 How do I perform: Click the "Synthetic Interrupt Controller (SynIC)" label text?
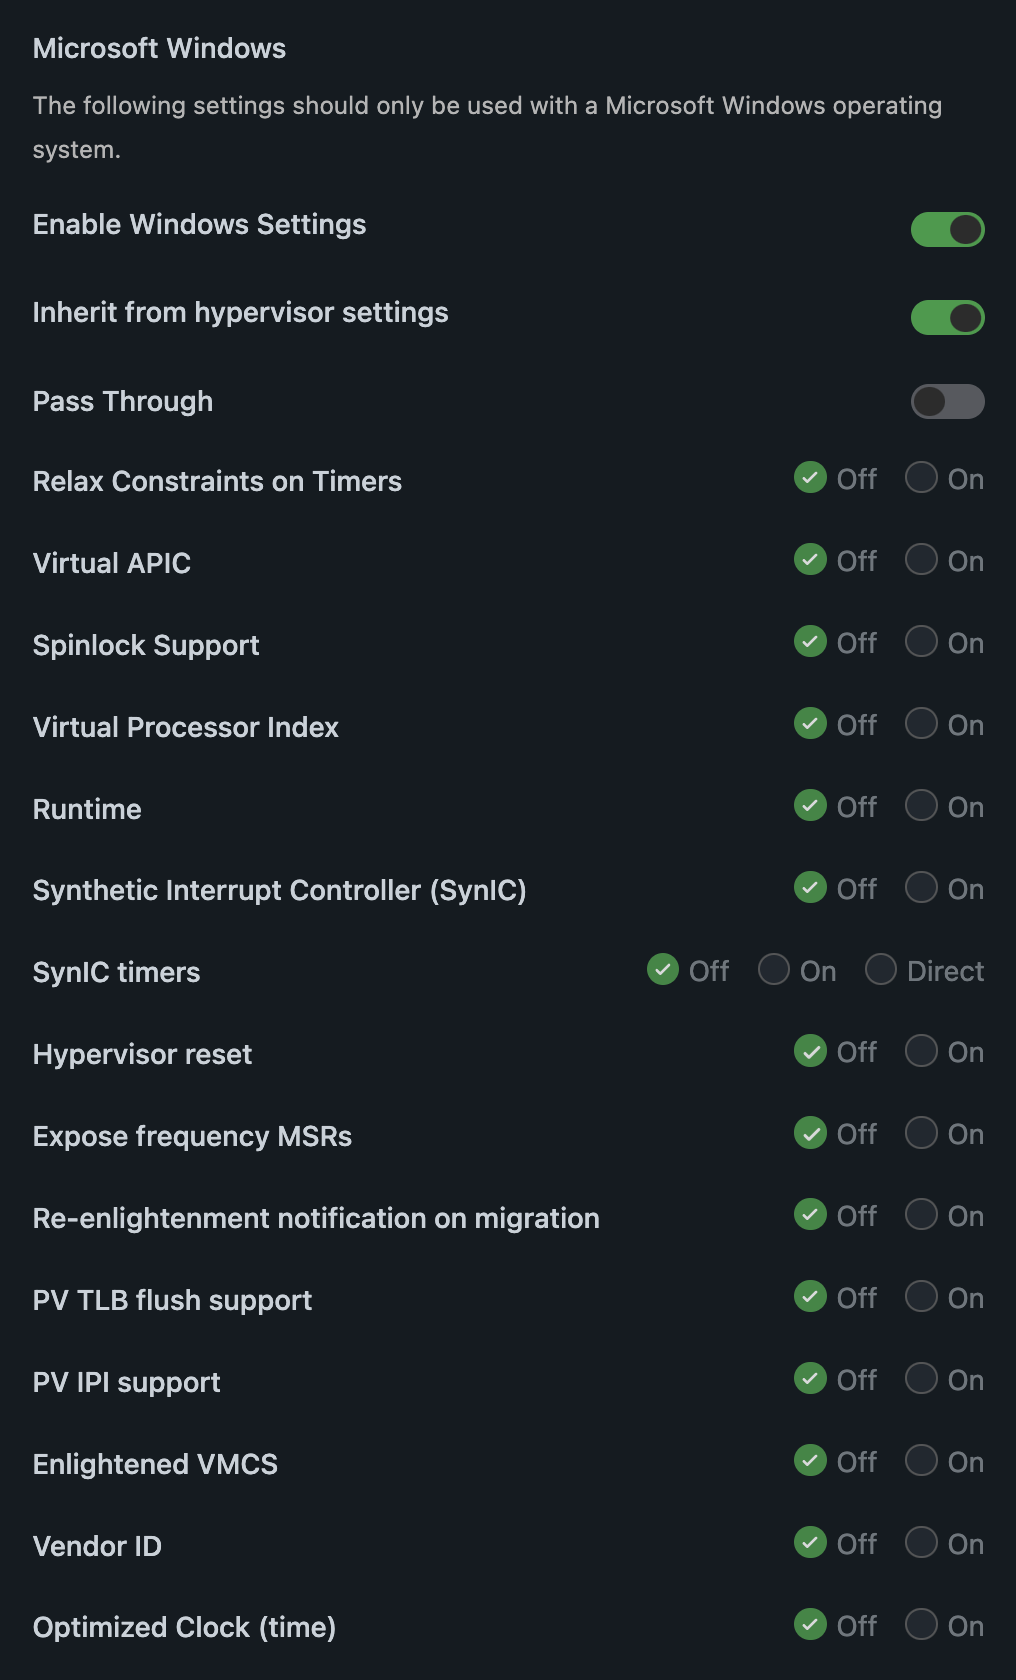pyautogui.click(x=279, y=891)
